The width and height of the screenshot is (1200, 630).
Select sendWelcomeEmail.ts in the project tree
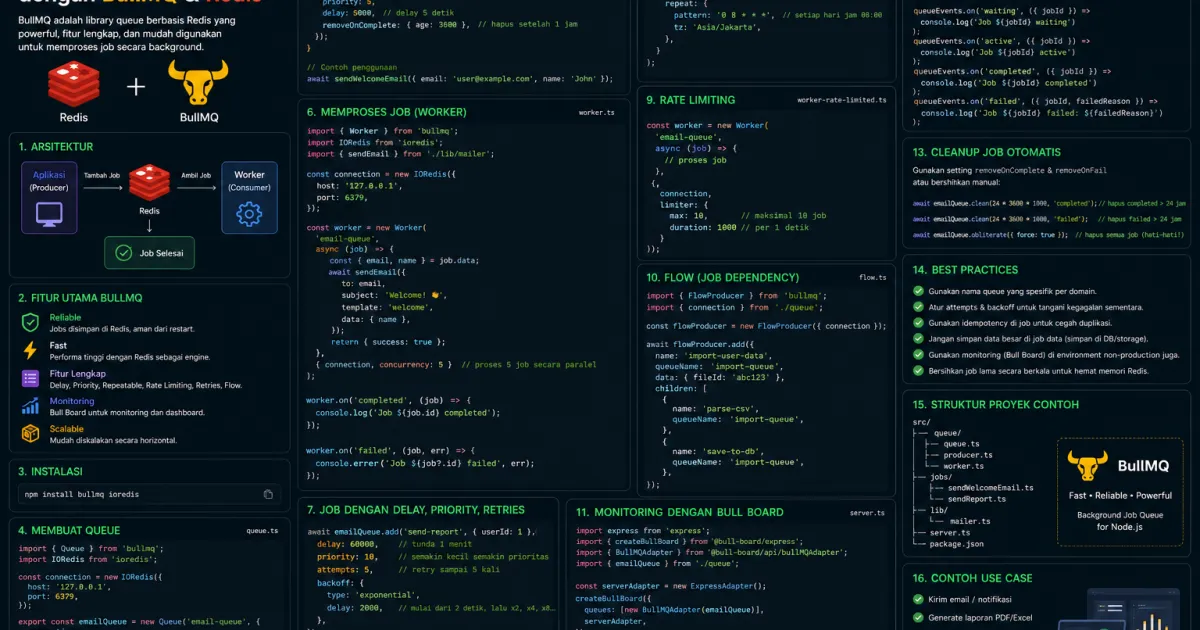point(991,488)
